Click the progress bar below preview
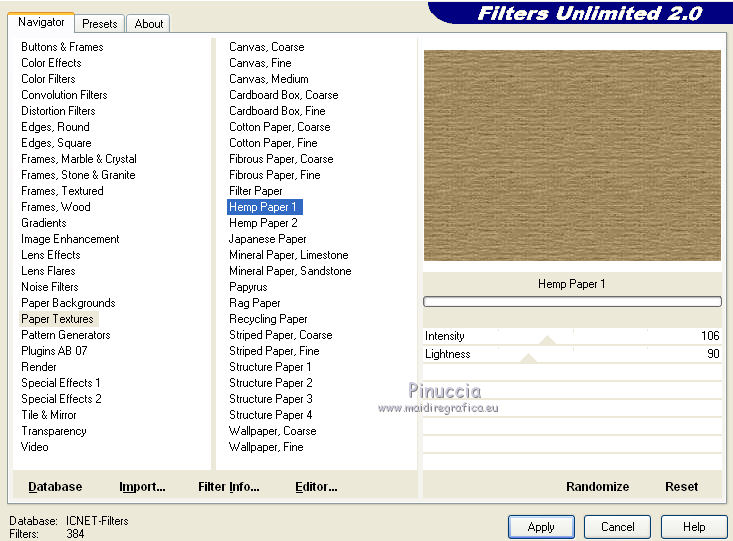Screen dimensions: 733x541 point(572,302)
